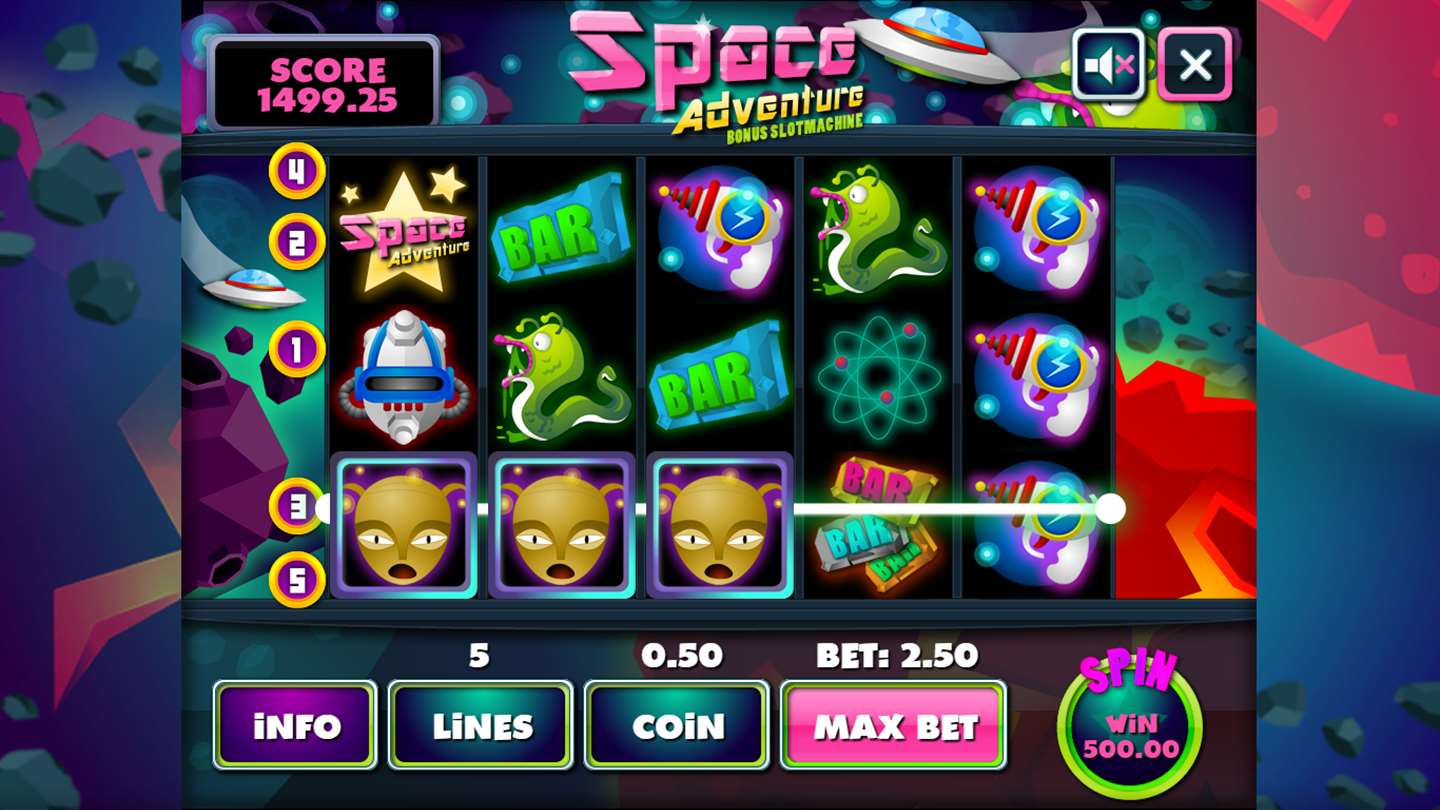
Task: Select the MAX BET button
Action: [893, 725]
